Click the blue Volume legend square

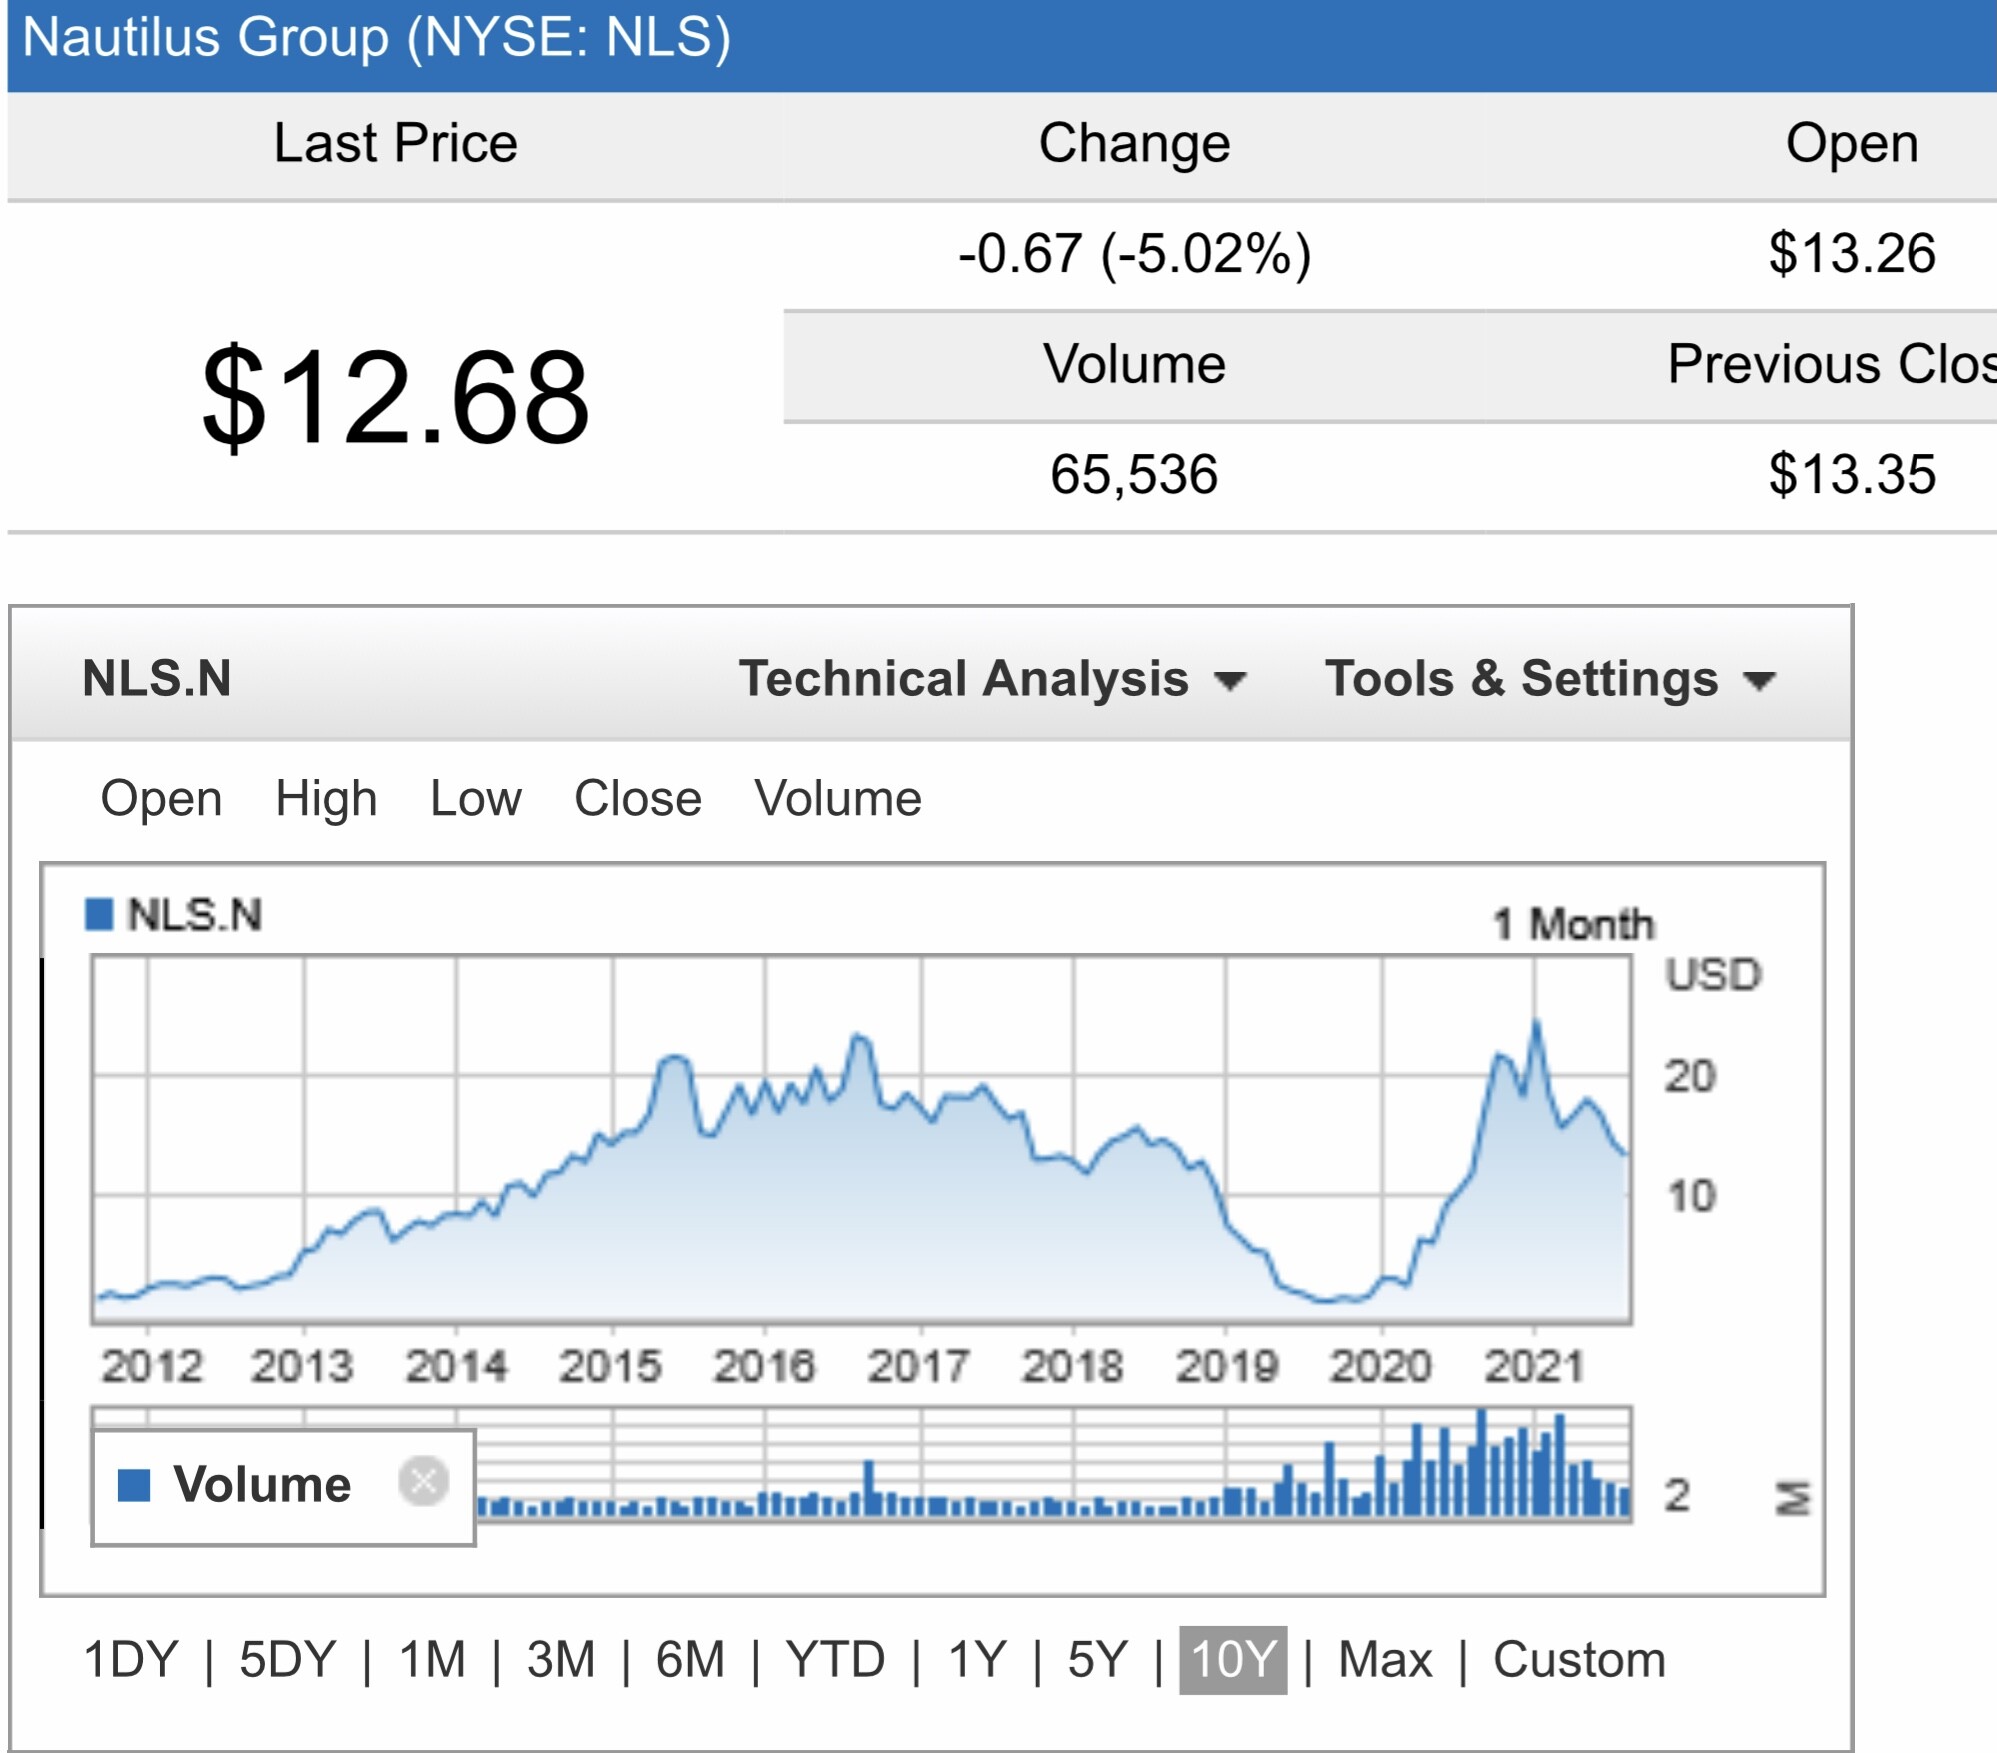pyautogui.click(x=134, y=1485)
